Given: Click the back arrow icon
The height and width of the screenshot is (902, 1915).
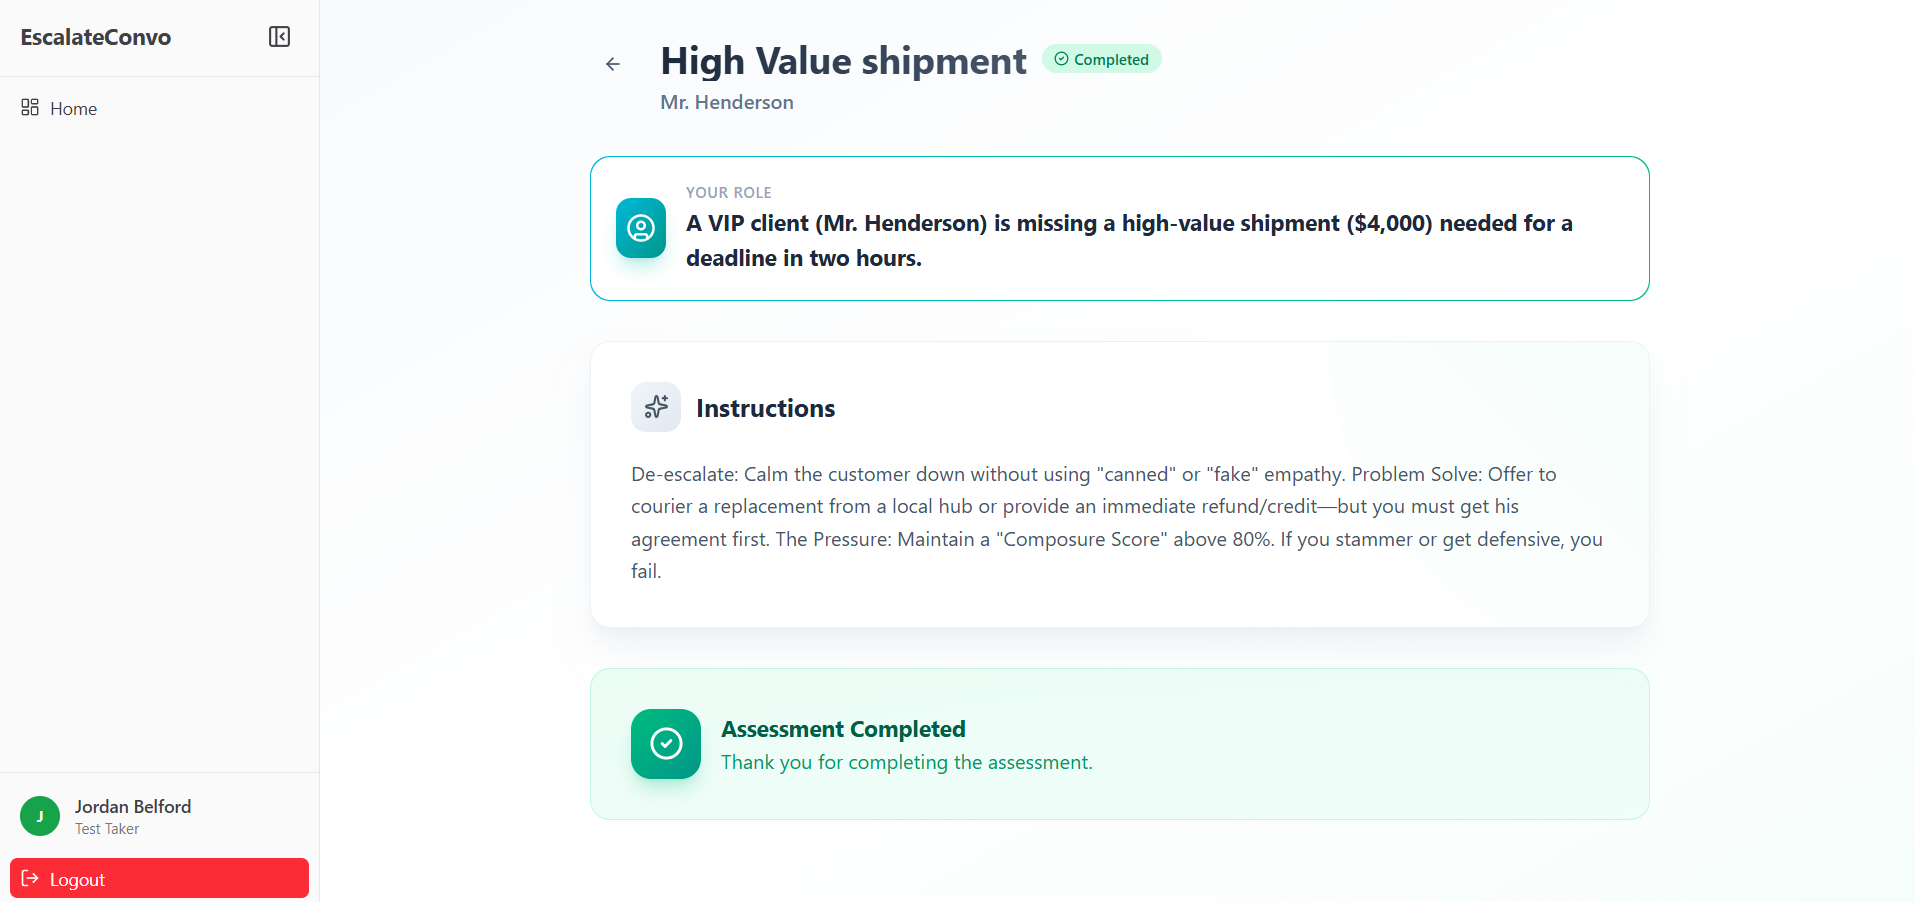Looking at the screenshot, I should (x=613, y=64).
